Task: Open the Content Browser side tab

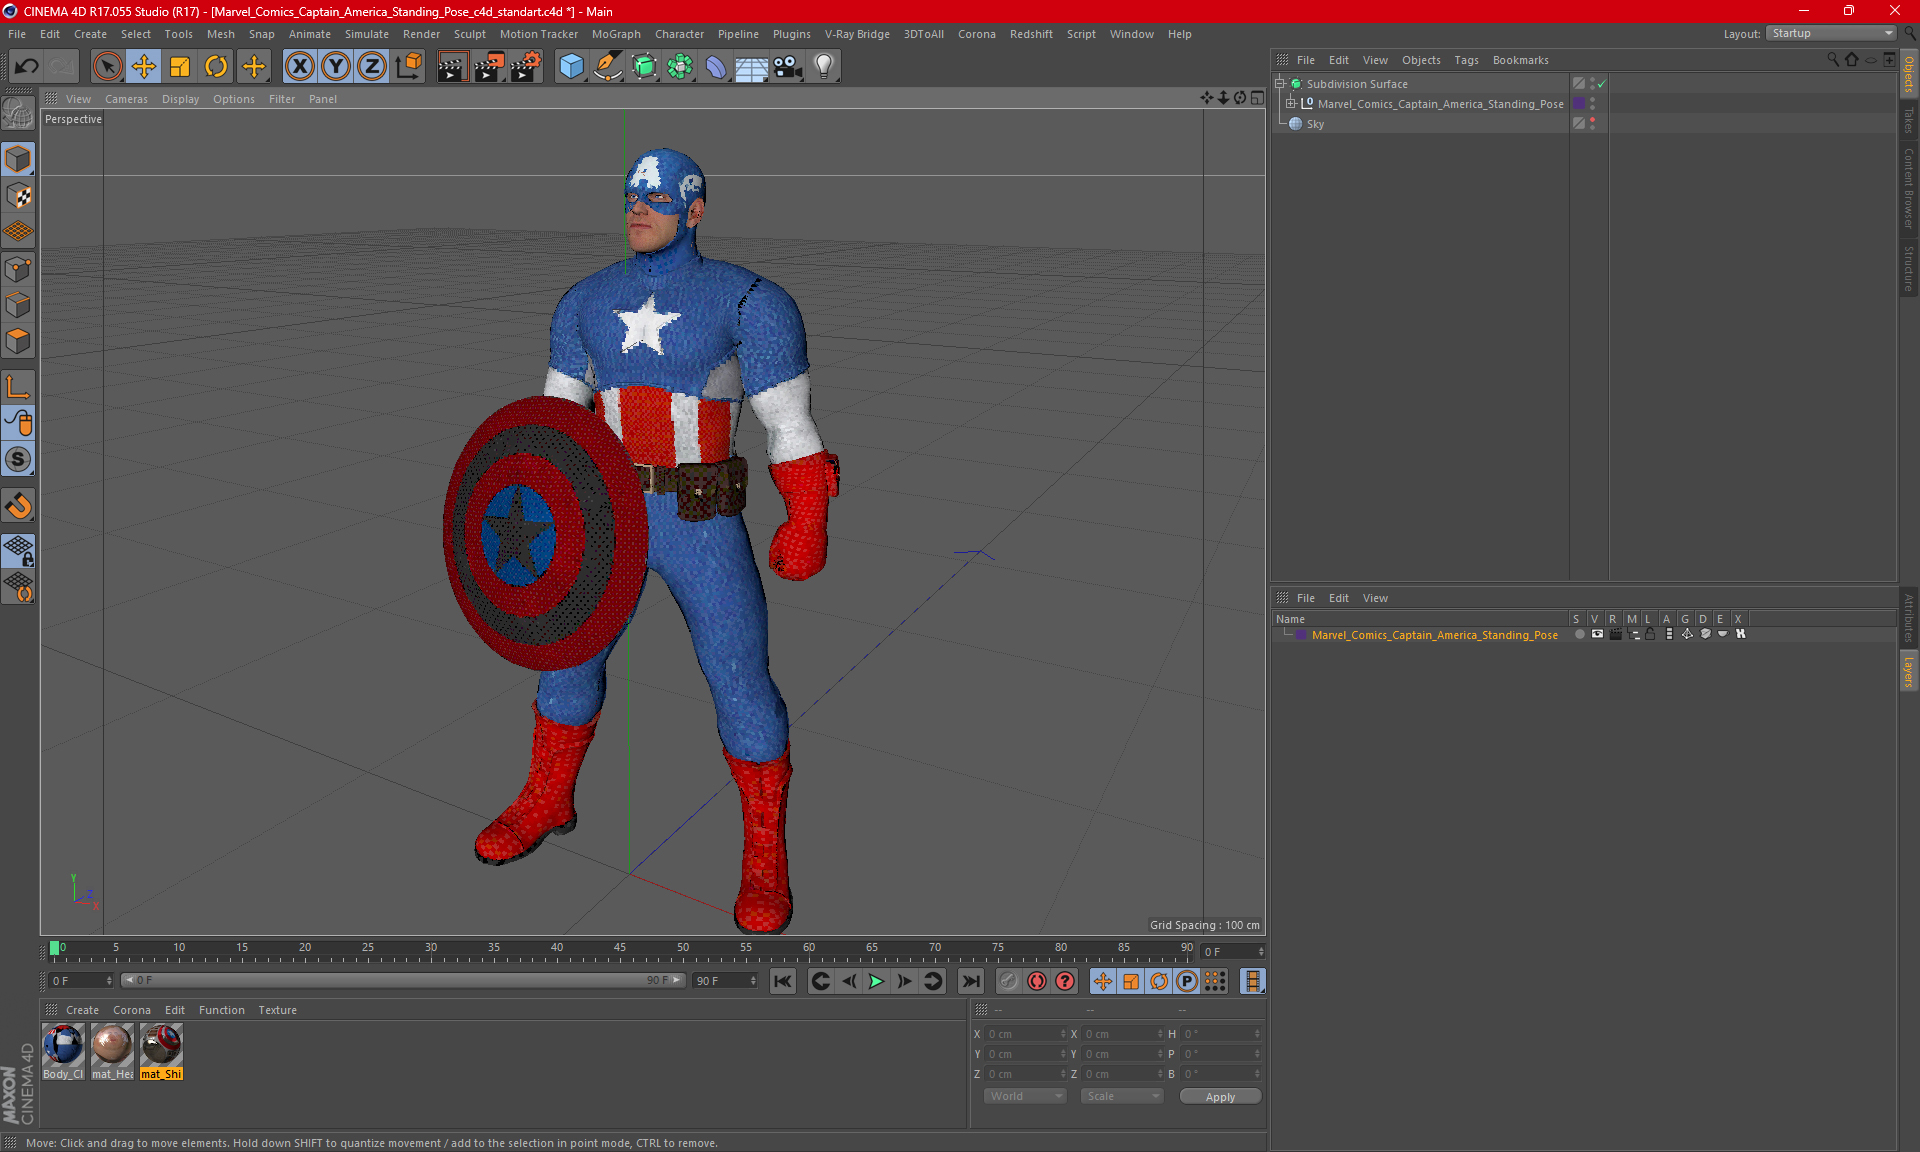Action: 1909,188
